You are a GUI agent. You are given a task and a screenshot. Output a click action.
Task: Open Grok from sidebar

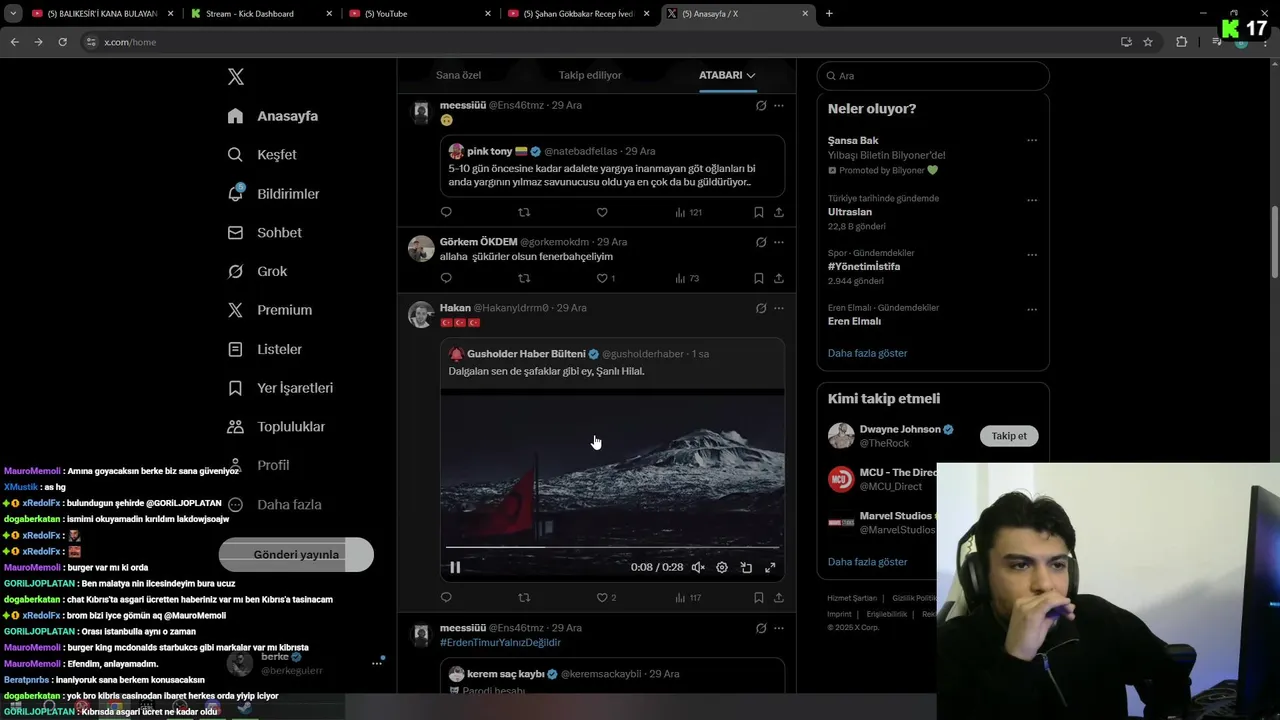pyautogui.click(x=257, y=271)
